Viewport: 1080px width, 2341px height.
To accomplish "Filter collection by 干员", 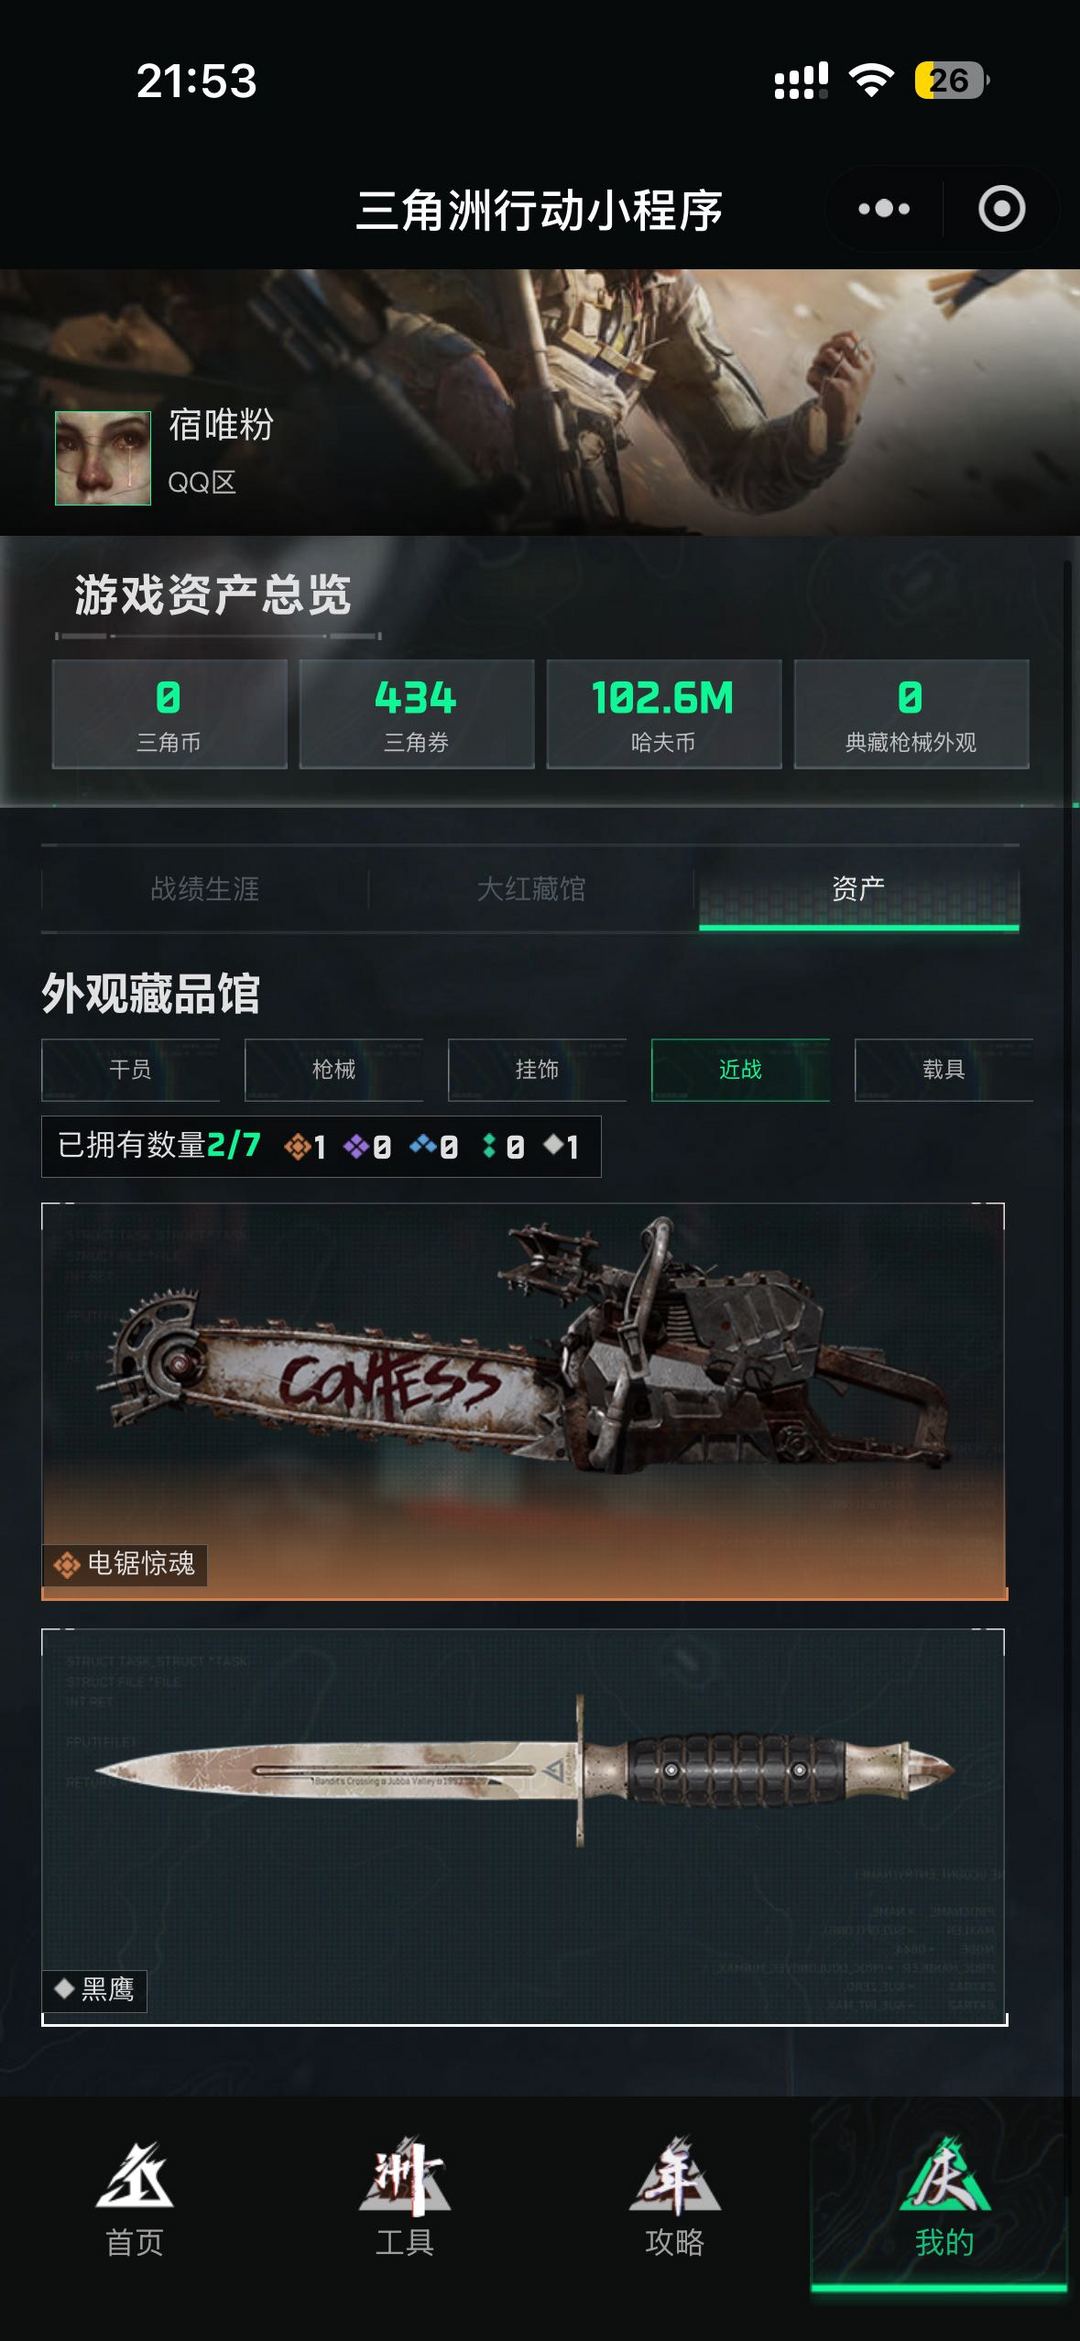I will [x=130, y=1070].
